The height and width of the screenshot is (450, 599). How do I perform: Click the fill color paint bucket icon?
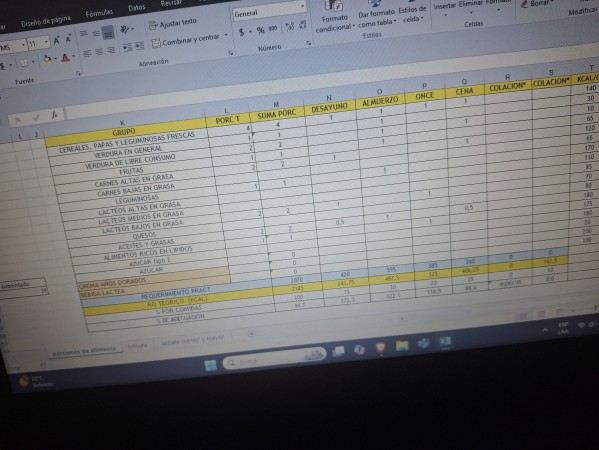click(47, 59)
